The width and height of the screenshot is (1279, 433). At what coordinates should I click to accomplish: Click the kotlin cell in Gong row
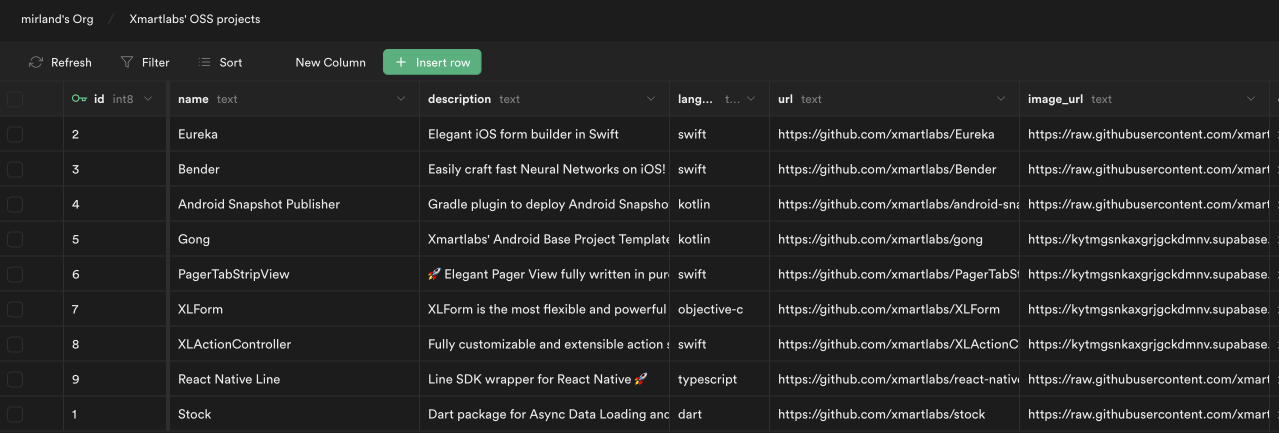[x=719, y=239]
